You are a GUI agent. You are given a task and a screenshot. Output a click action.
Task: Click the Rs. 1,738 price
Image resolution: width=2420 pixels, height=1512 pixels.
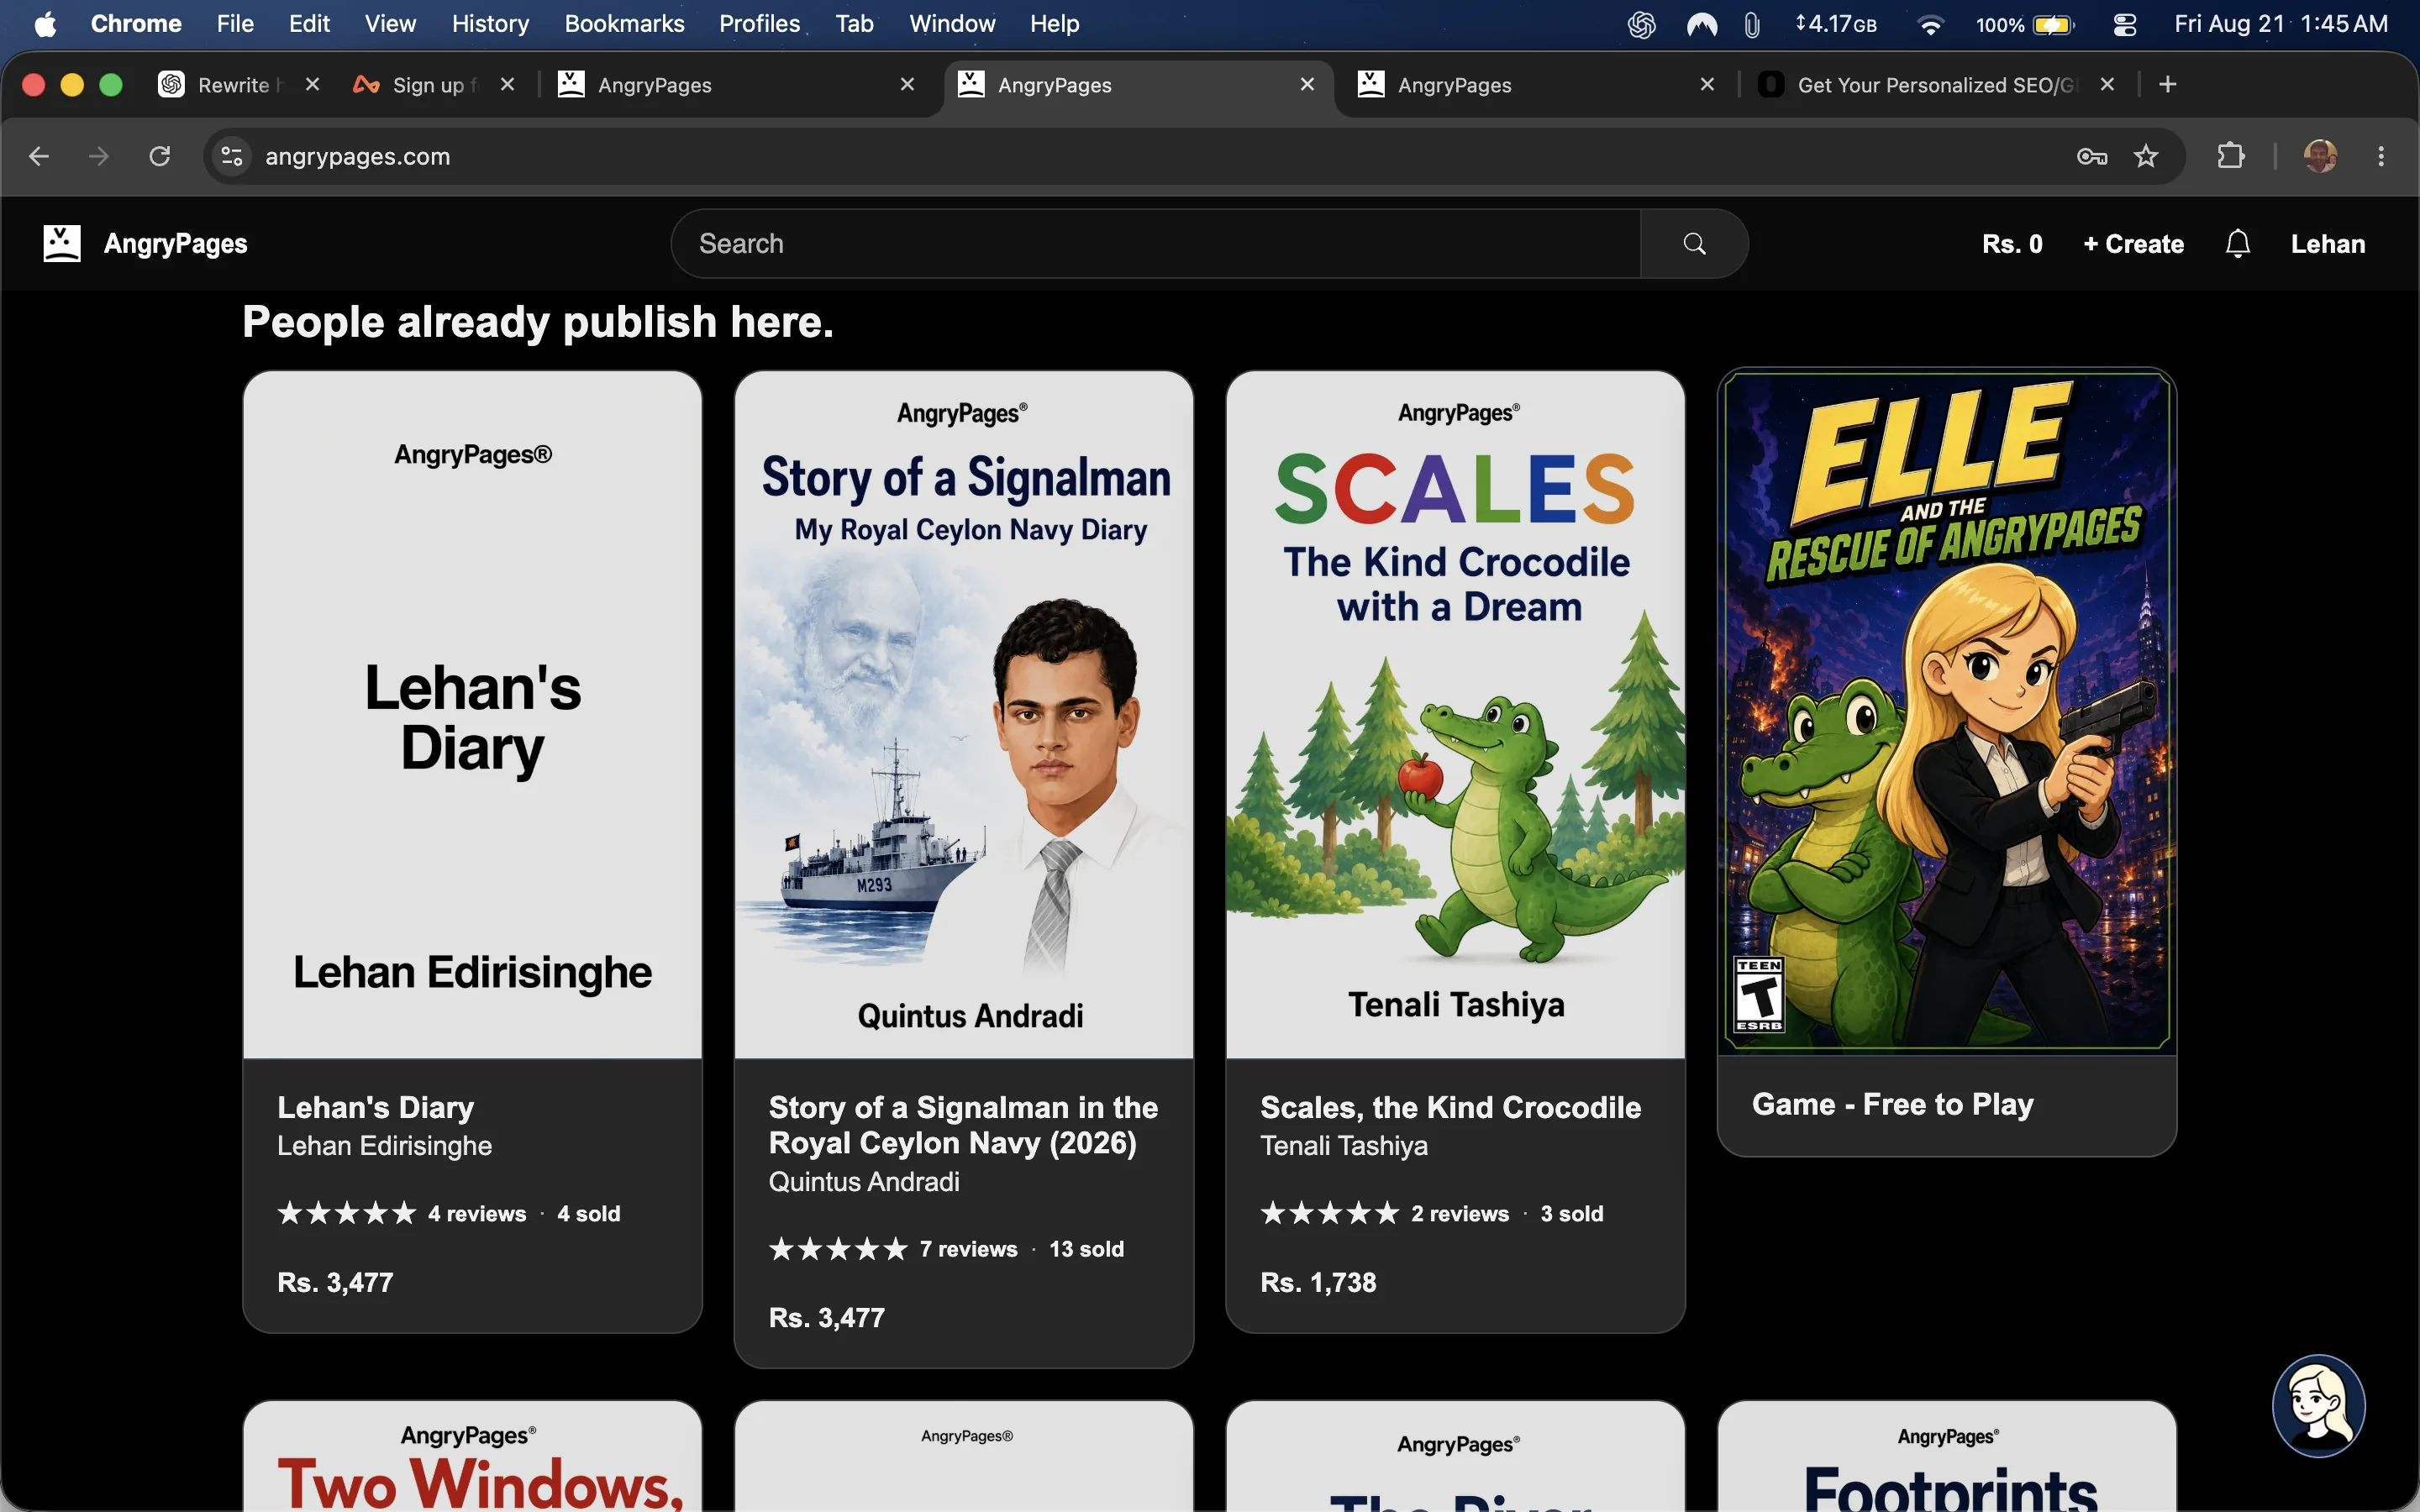tap(1318, 1282)
